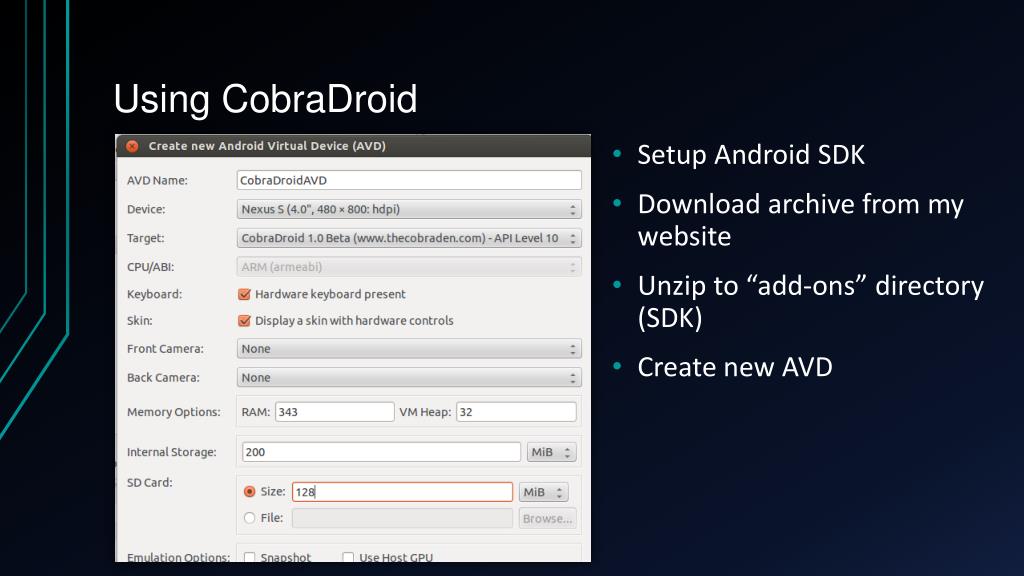Click the Browse... button
The image size is (1024, 576).
[547, 519]
